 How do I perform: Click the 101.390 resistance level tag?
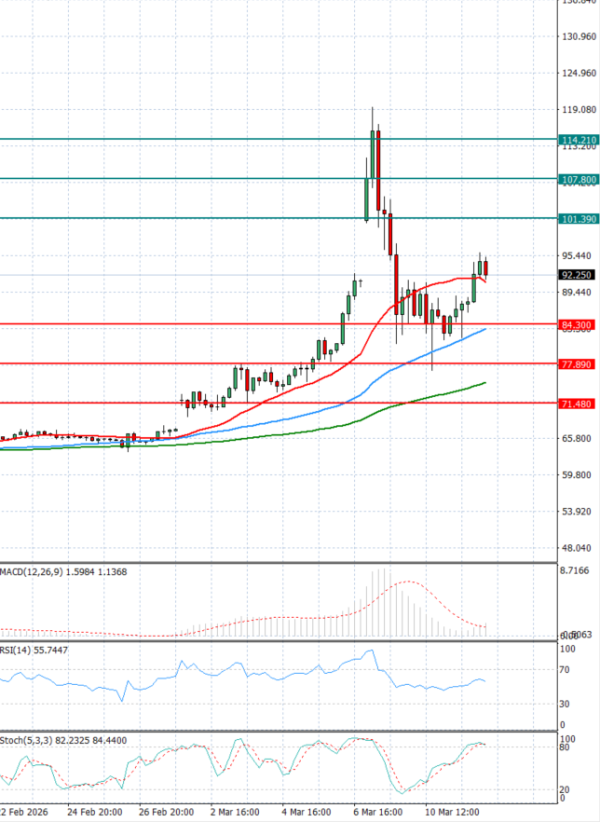coord(579,218)
